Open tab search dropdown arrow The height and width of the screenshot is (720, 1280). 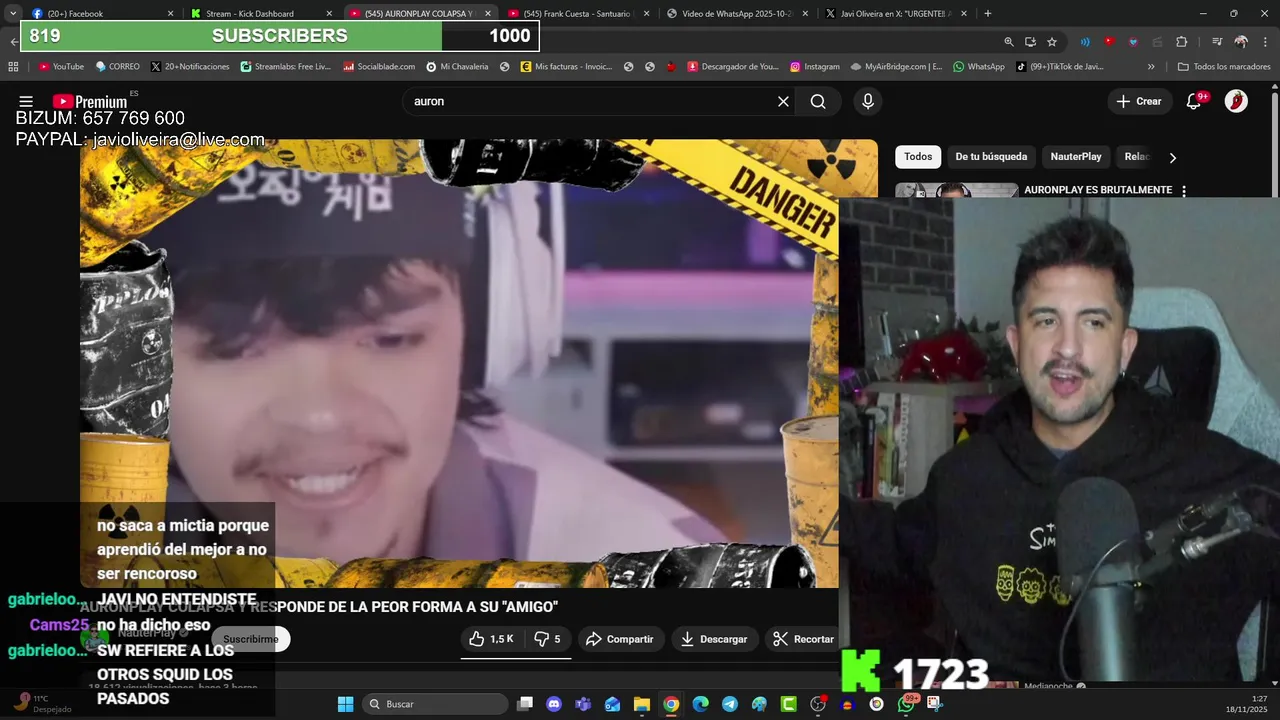tap(13, 13)
